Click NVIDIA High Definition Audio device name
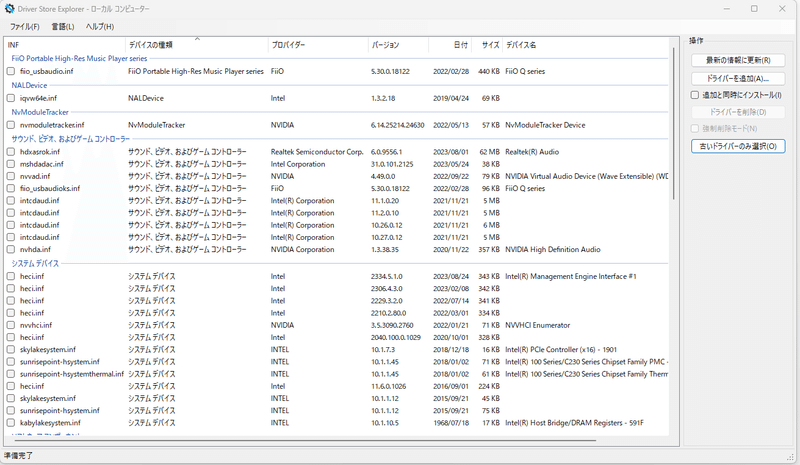Screen dimensions: 800x465 (x=553, y=250)
